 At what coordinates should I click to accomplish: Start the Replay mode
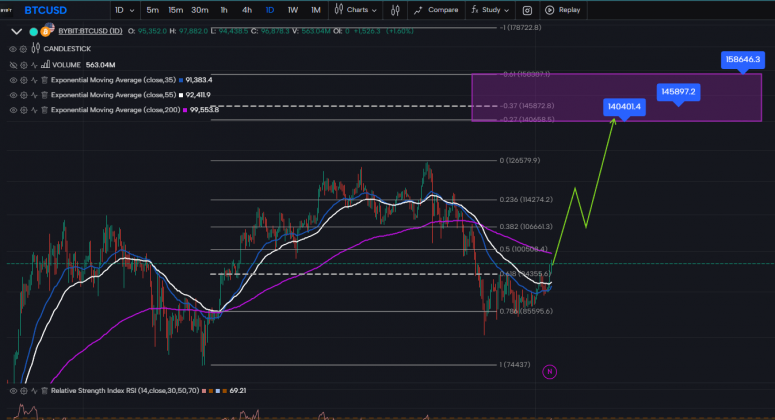click(x=562, y=10)
